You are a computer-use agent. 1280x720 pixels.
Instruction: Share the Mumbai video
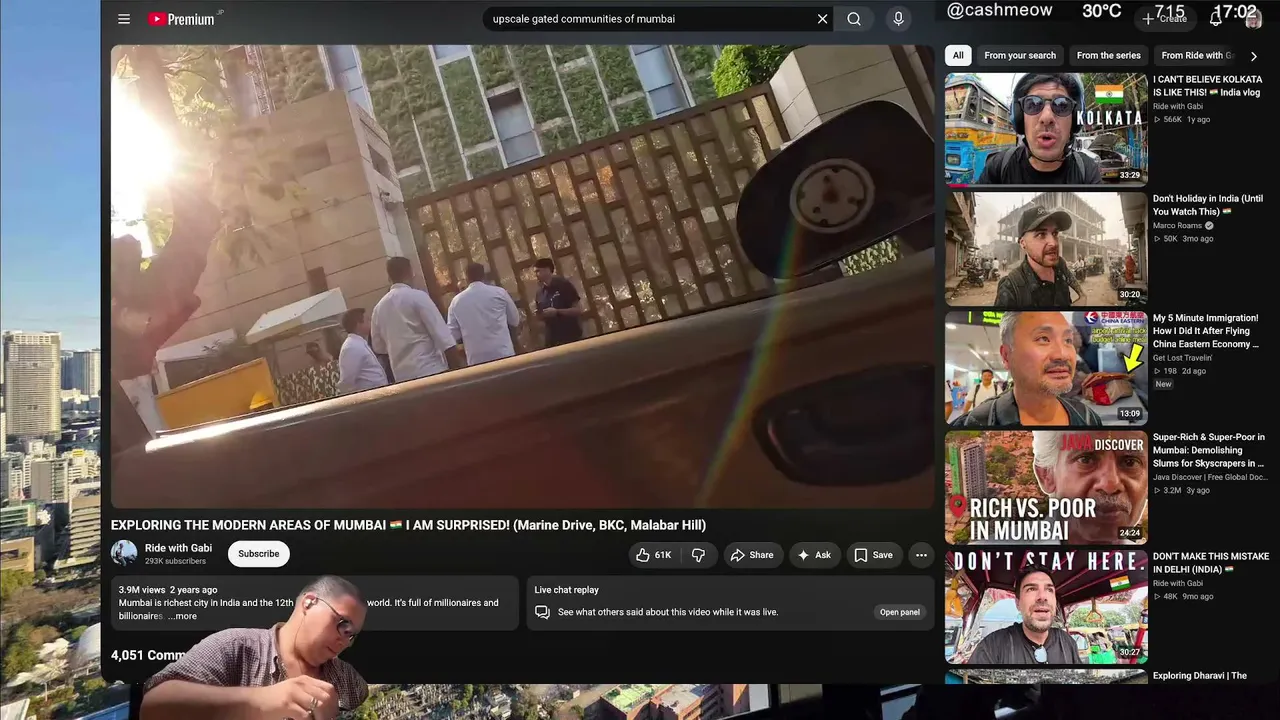pos(752,555)
